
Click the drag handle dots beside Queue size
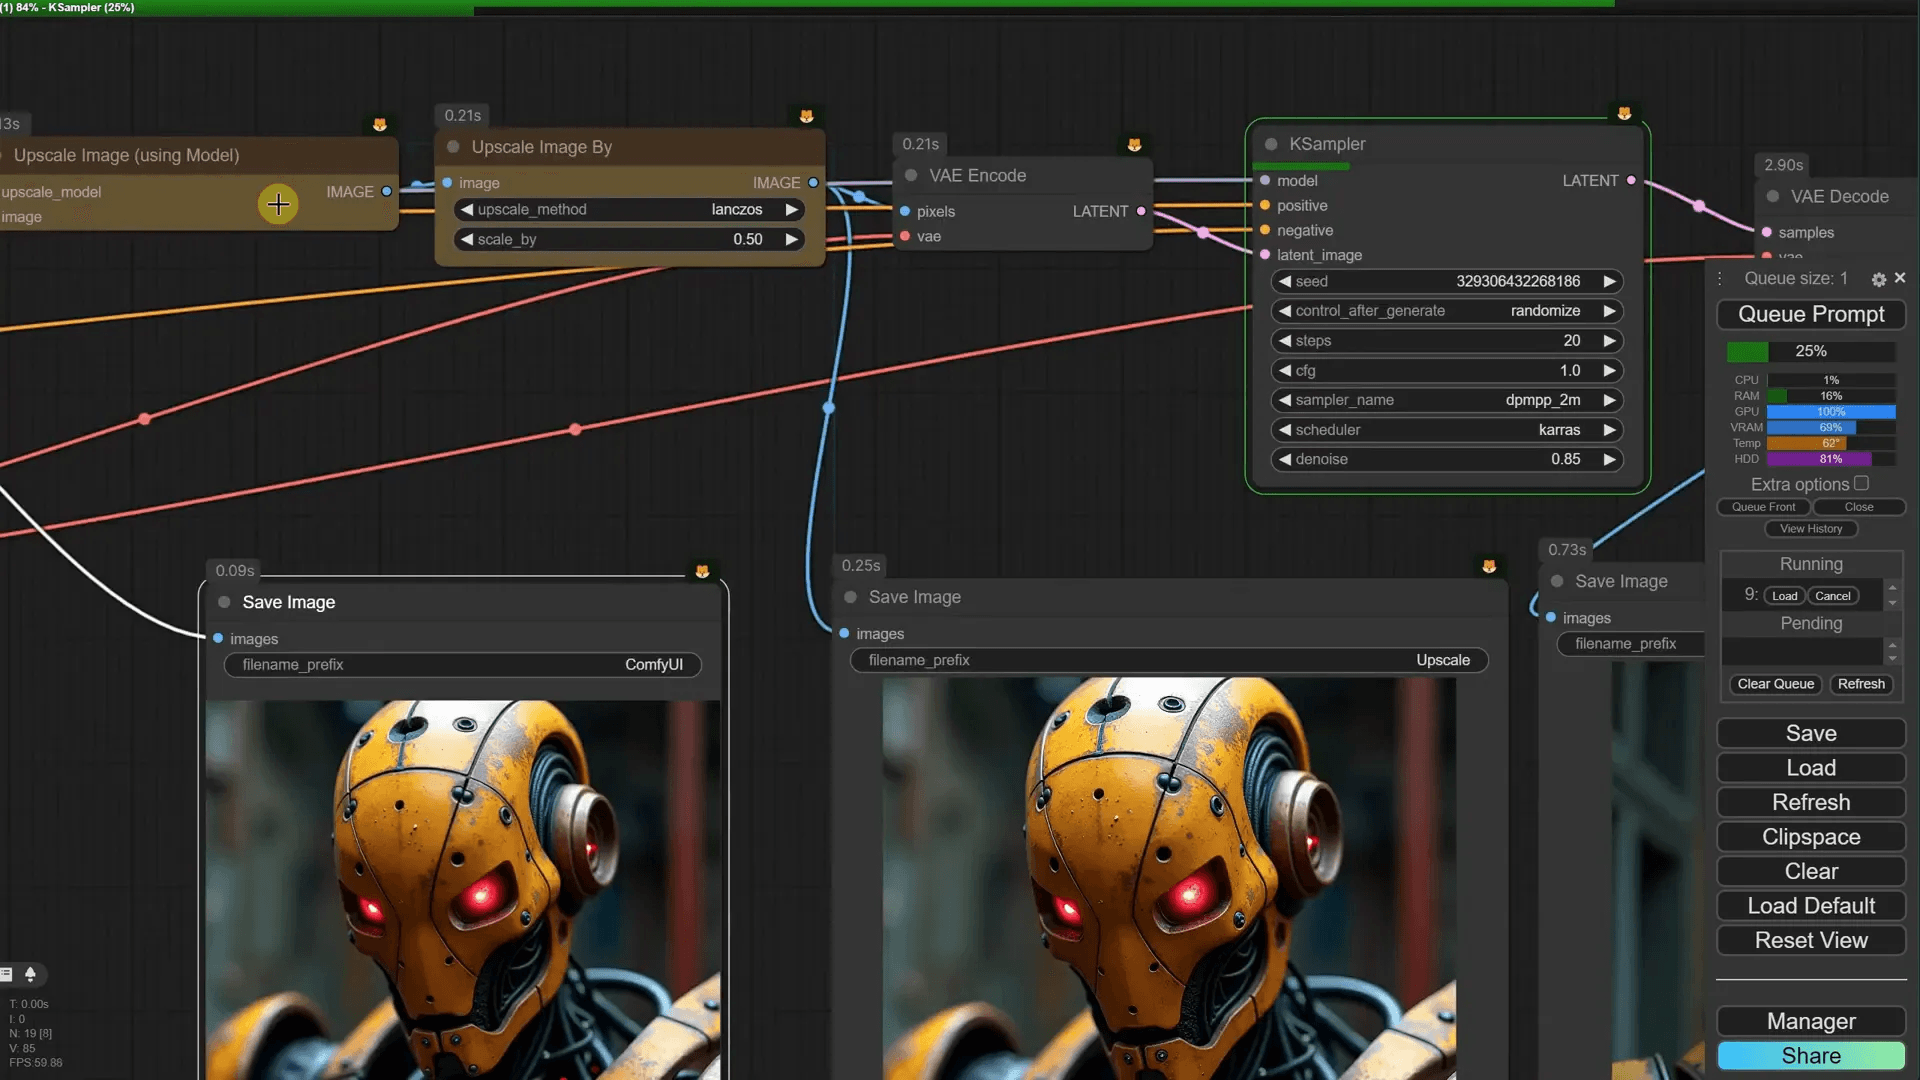tap(1720, 279)
